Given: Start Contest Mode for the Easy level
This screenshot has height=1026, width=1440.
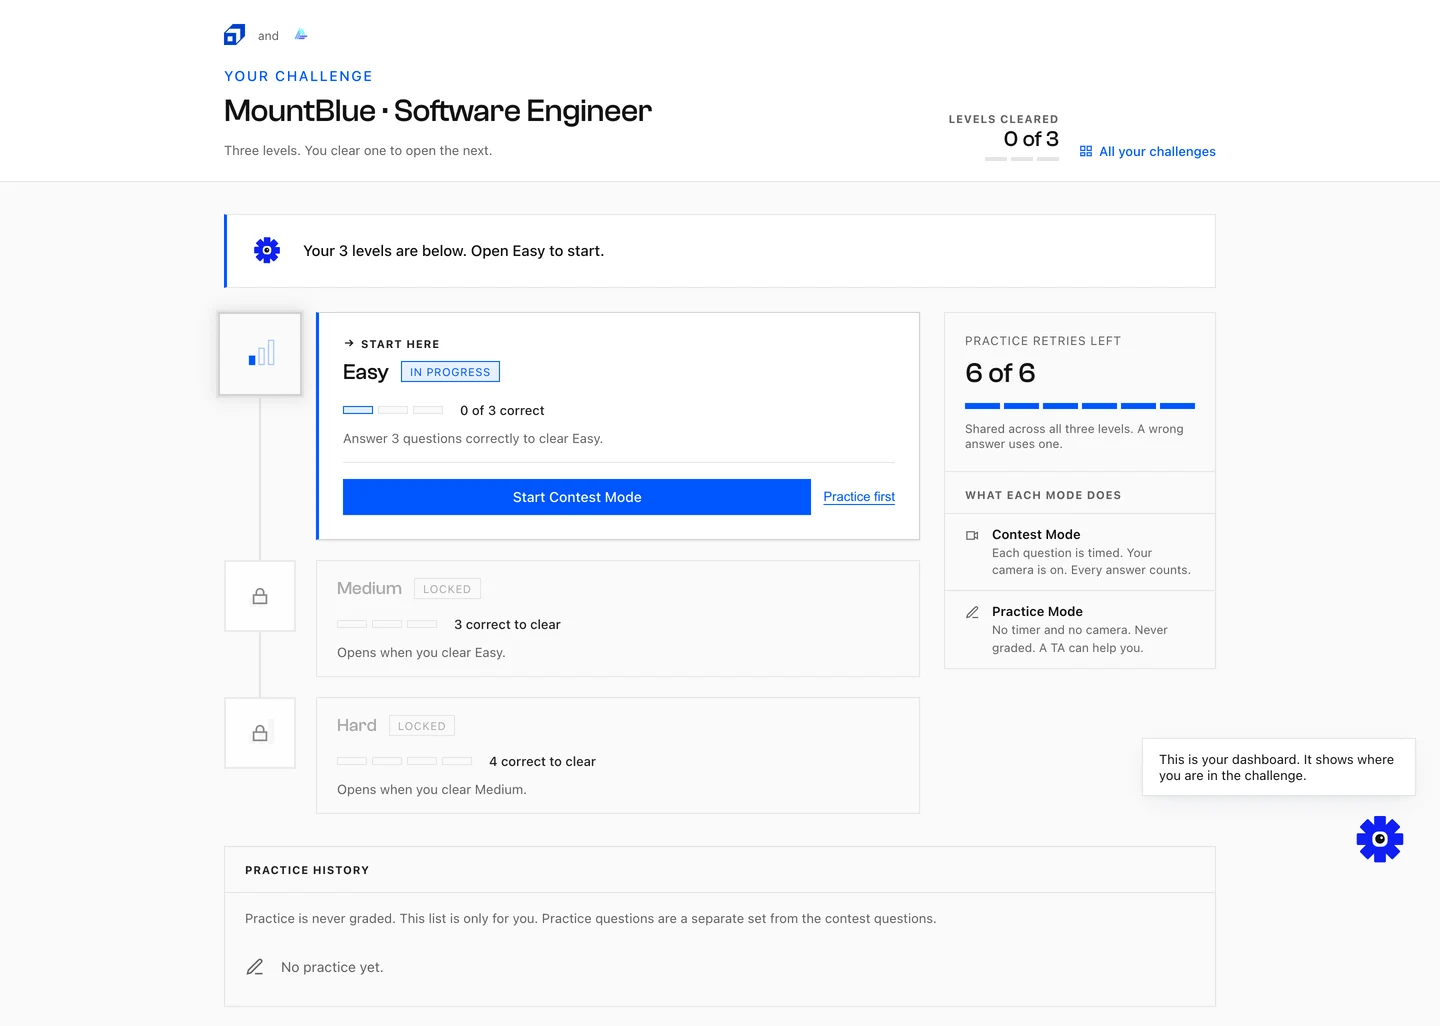Looking at the screenshot, I should tap(577, 497).
